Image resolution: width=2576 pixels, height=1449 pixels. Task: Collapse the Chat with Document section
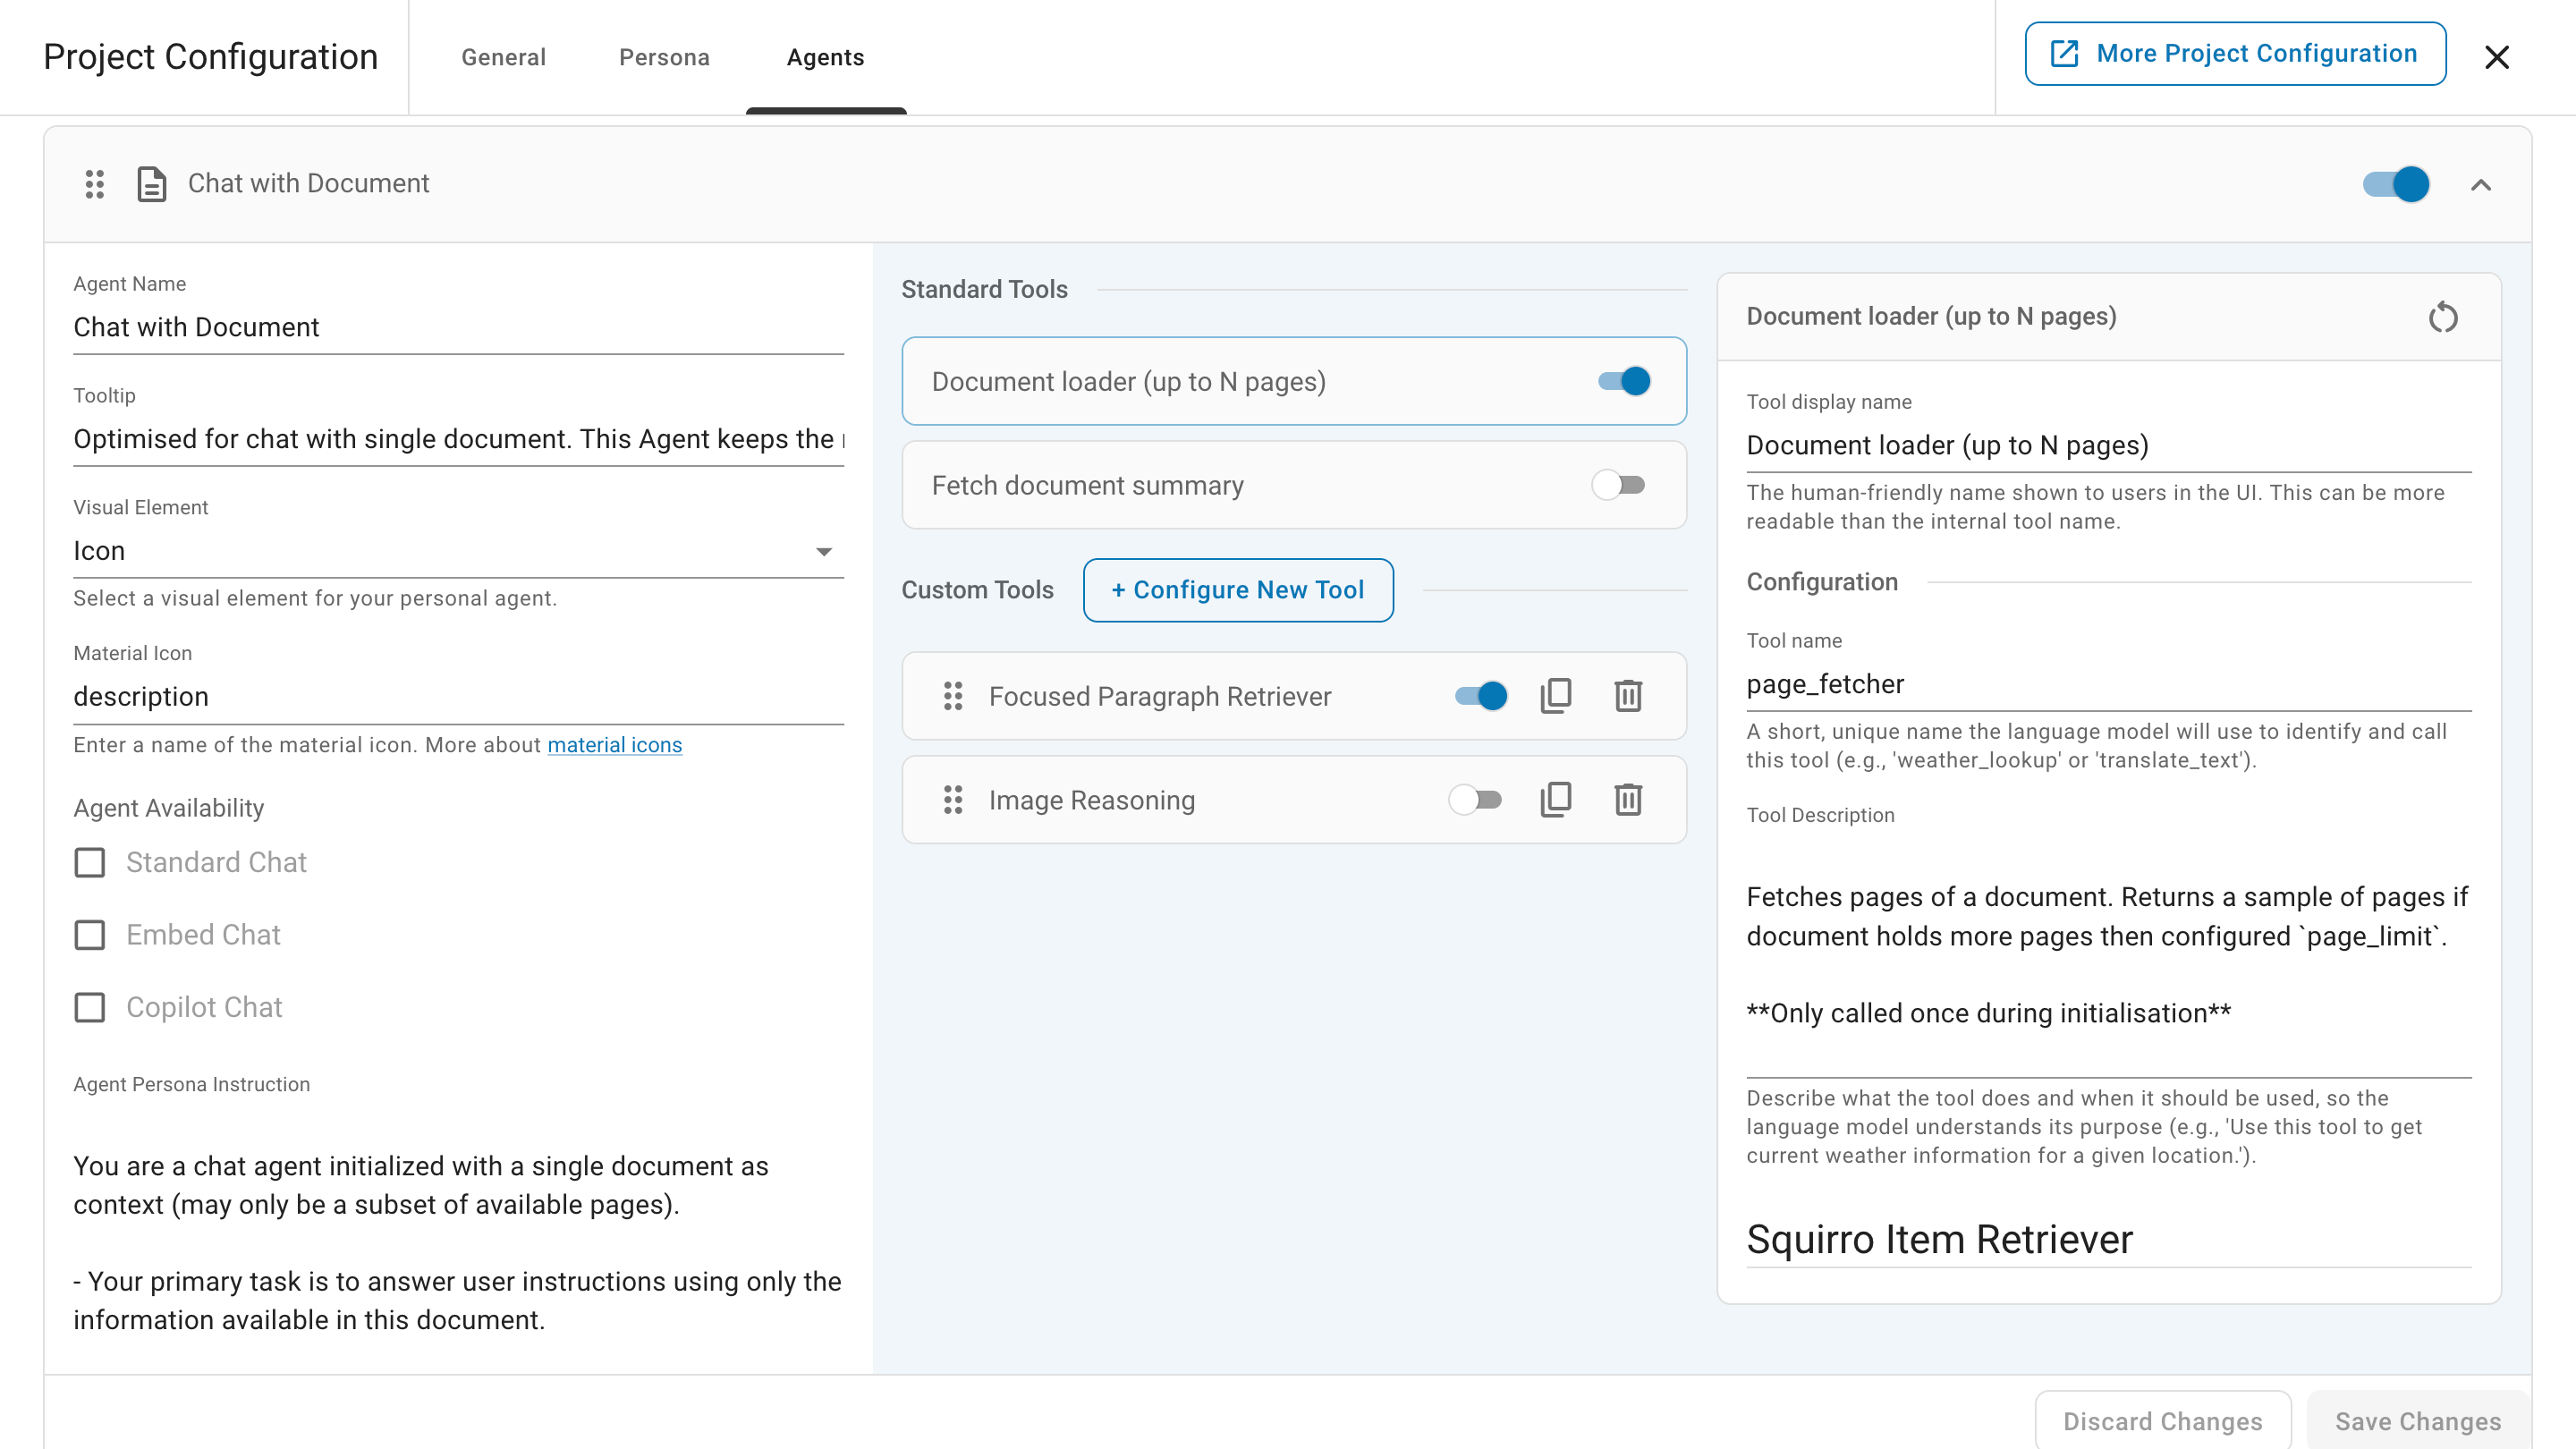[2480, 185]
